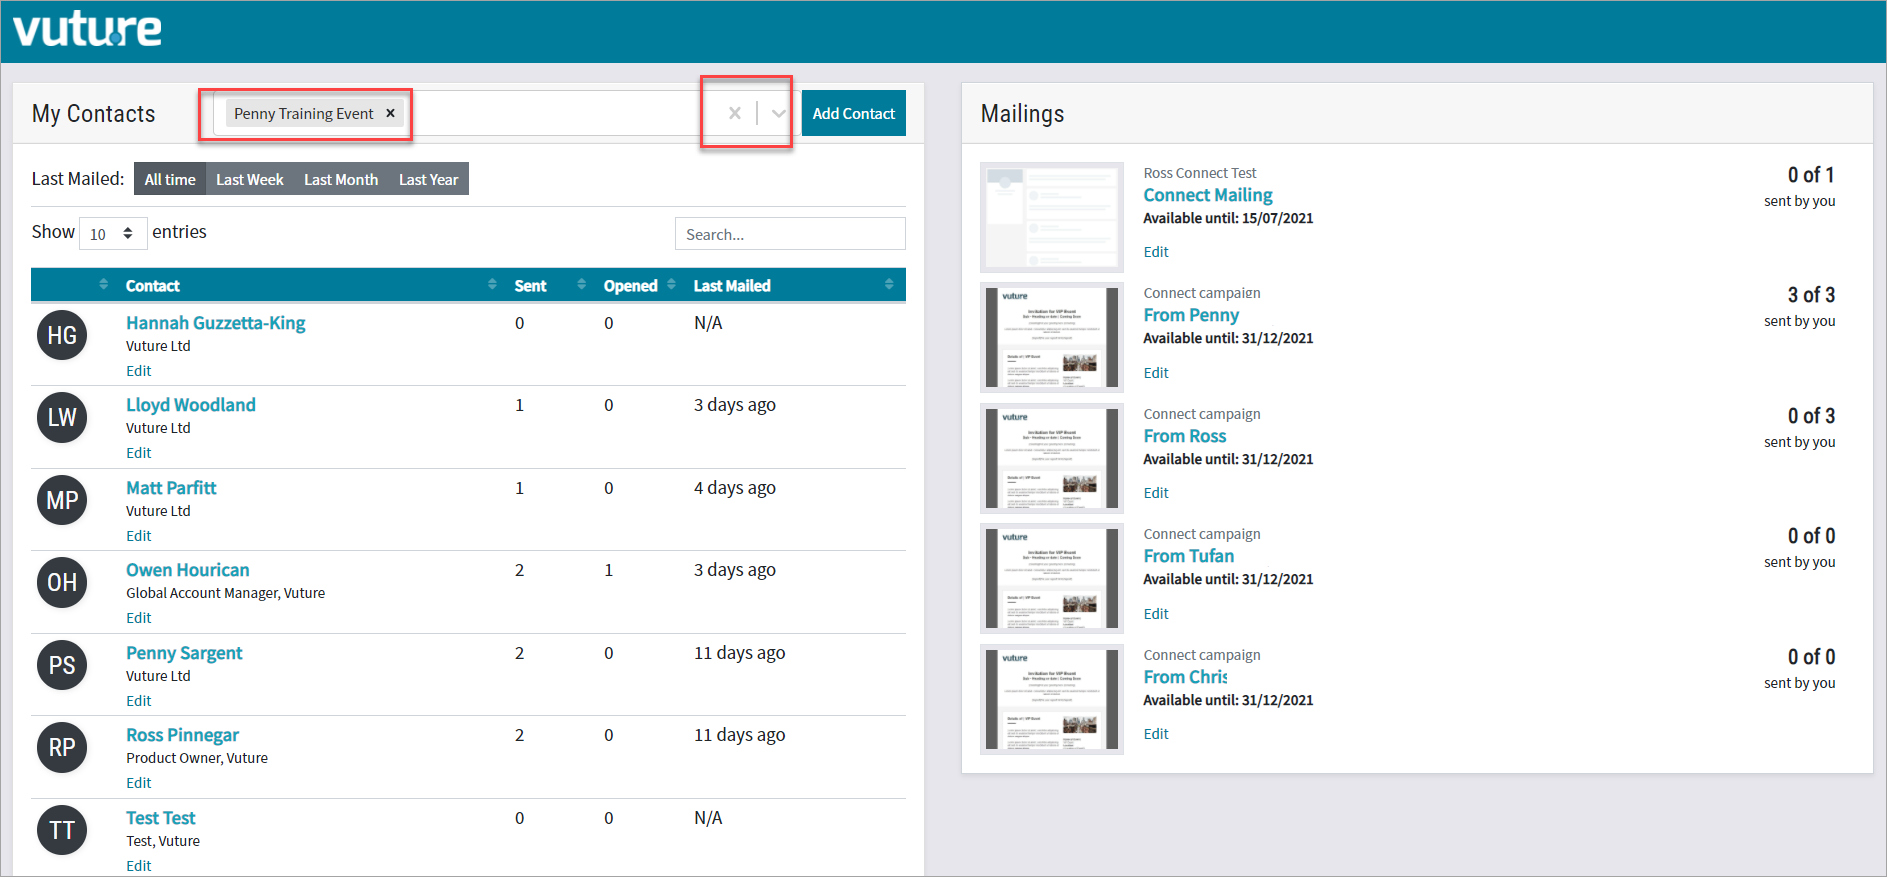Click the HG avatar icon
The height and width of the screenshot is (877, 1887).
click(62, 335)
